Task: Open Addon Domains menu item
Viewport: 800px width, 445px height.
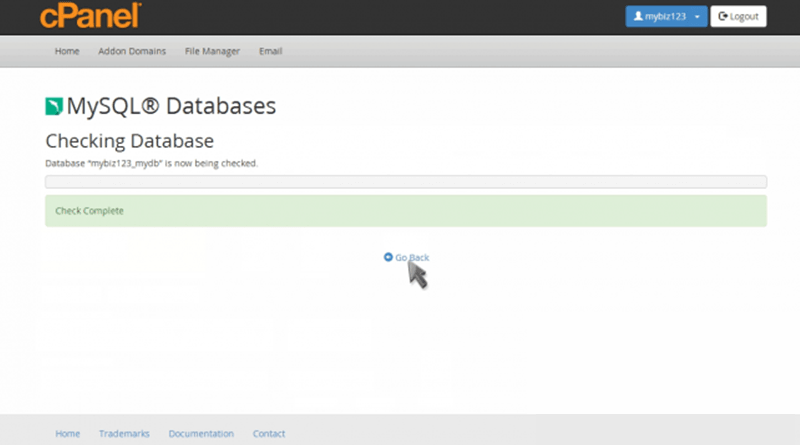Action: (x=132, y=51)
